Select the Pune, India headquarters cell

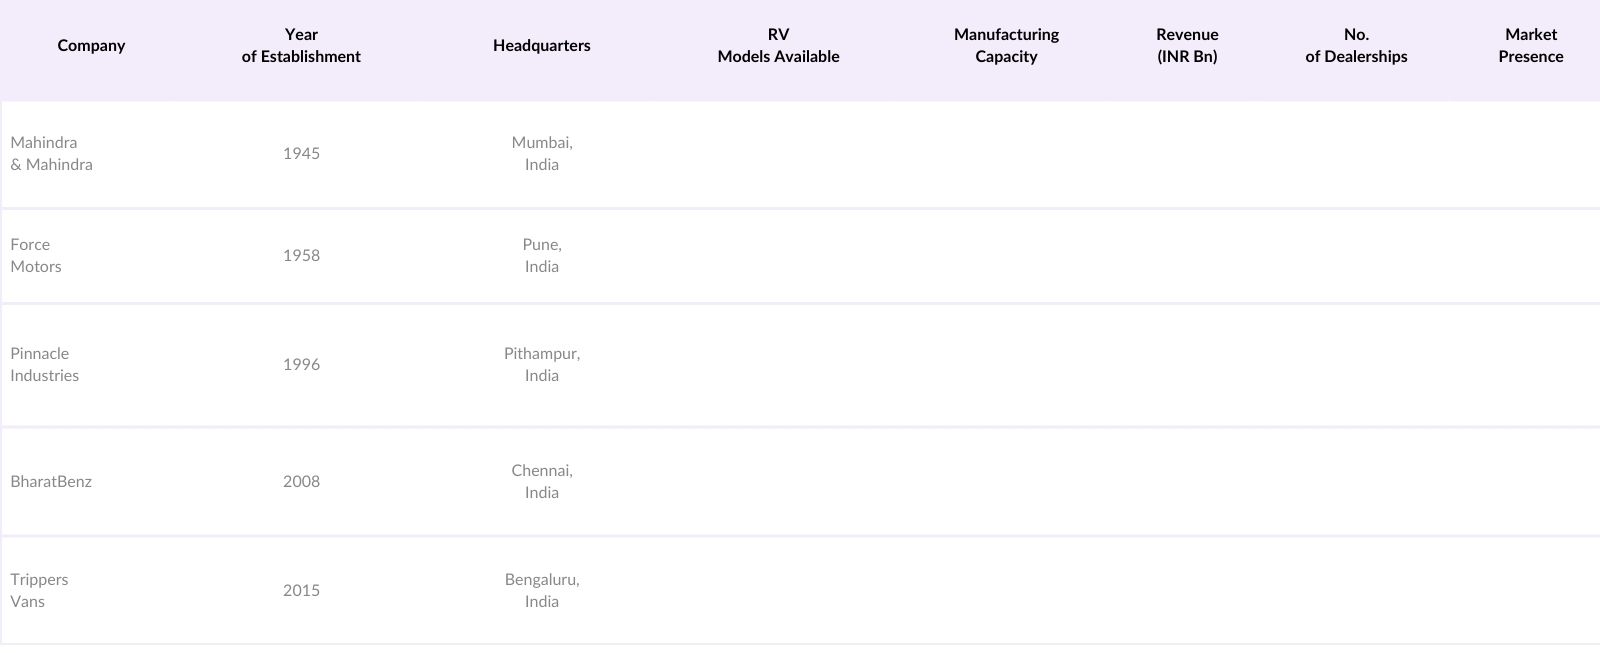541,256
